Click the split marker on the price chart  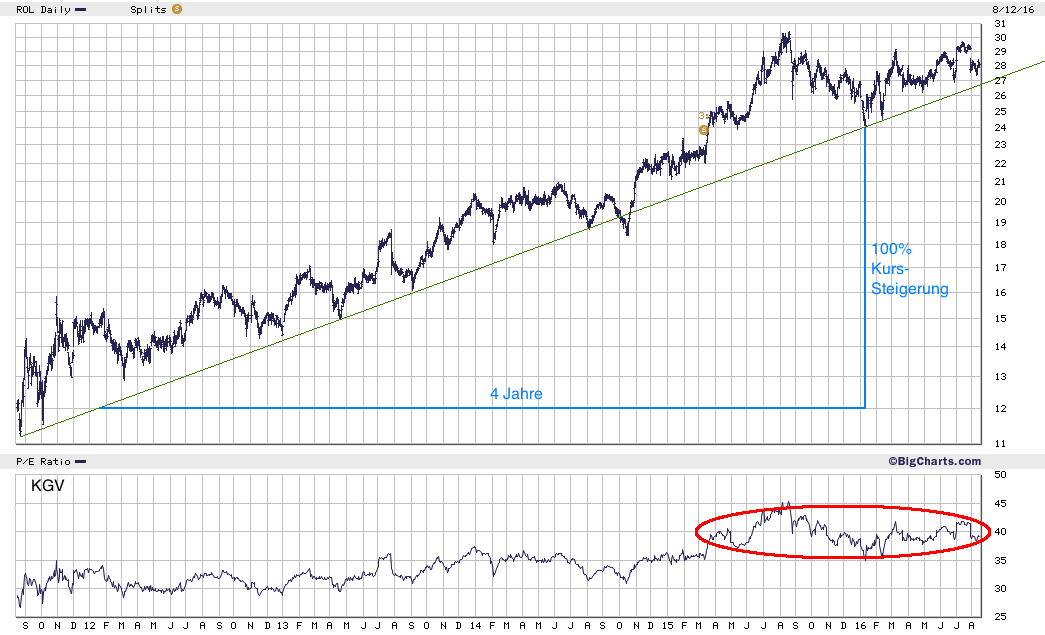tap(704, 130)
